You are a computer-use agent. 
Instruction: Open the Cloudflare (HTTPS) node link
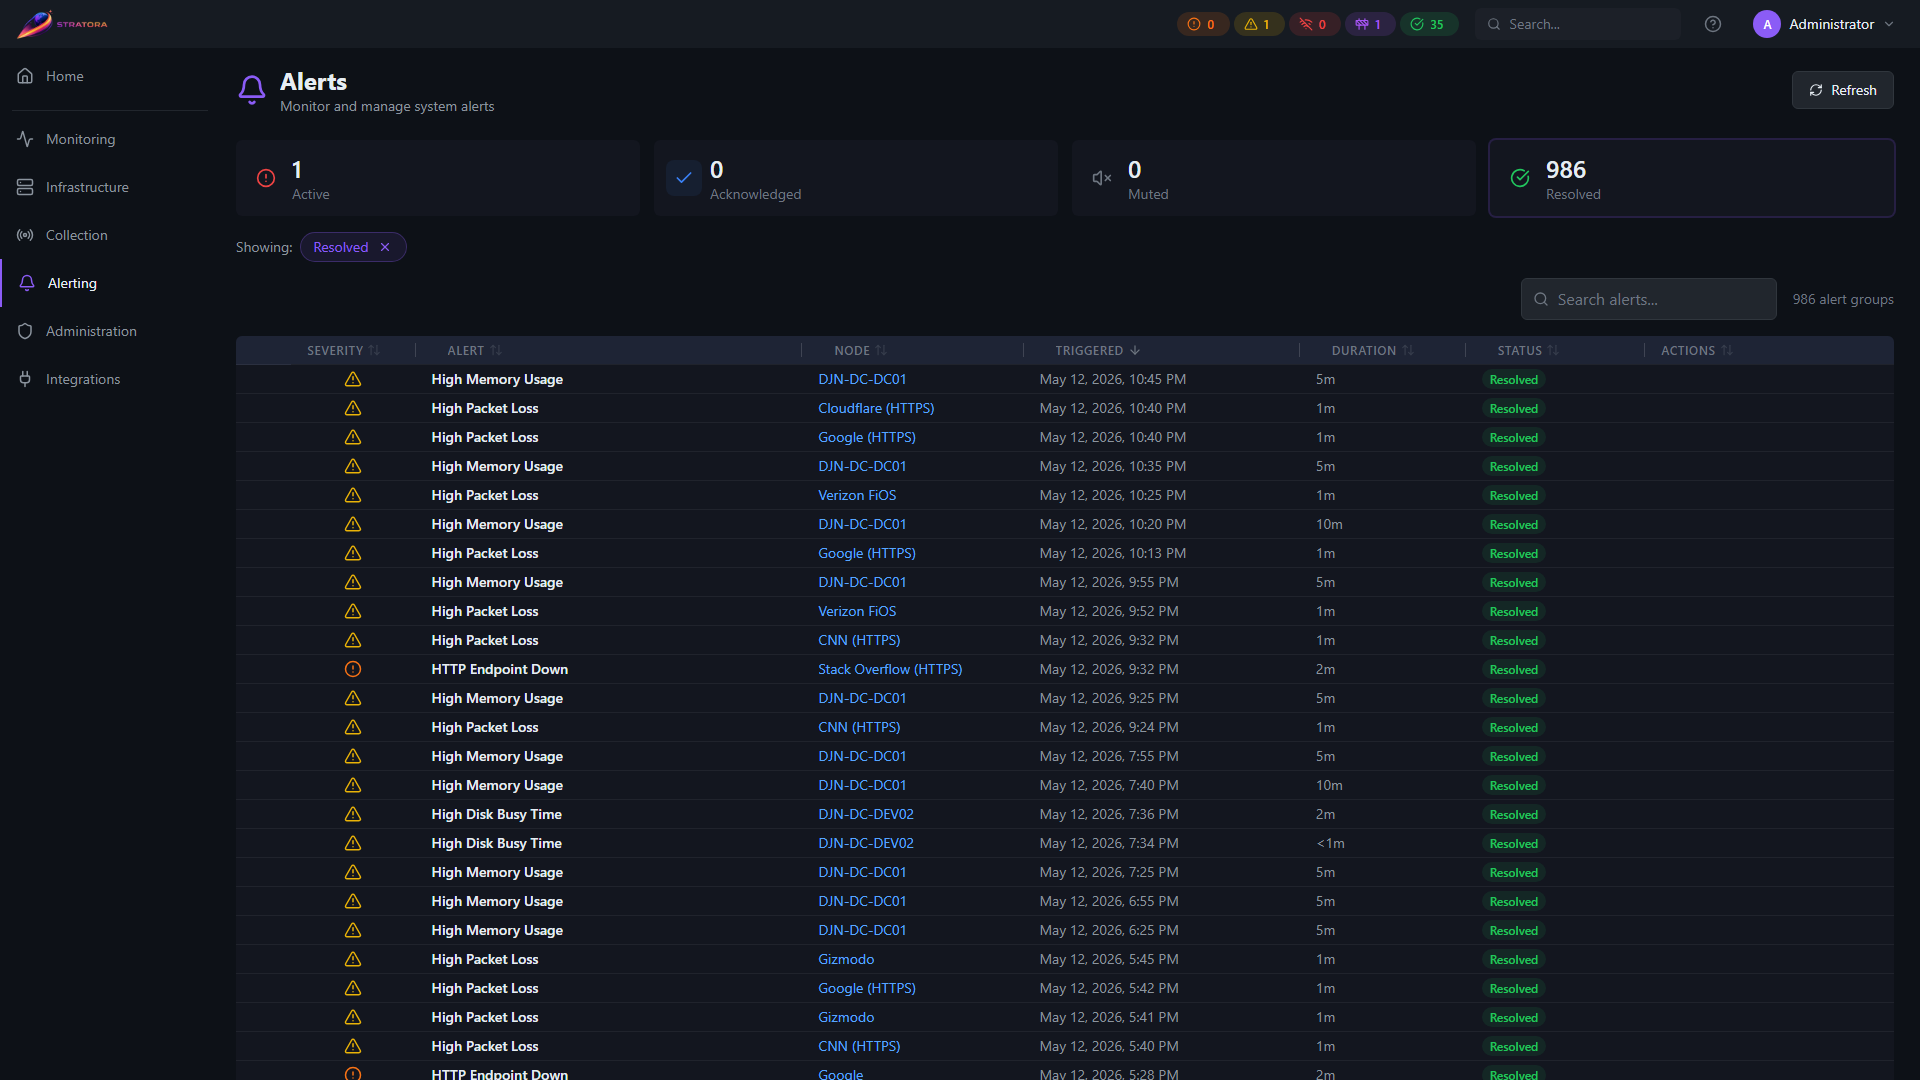[x=876, y=408]
